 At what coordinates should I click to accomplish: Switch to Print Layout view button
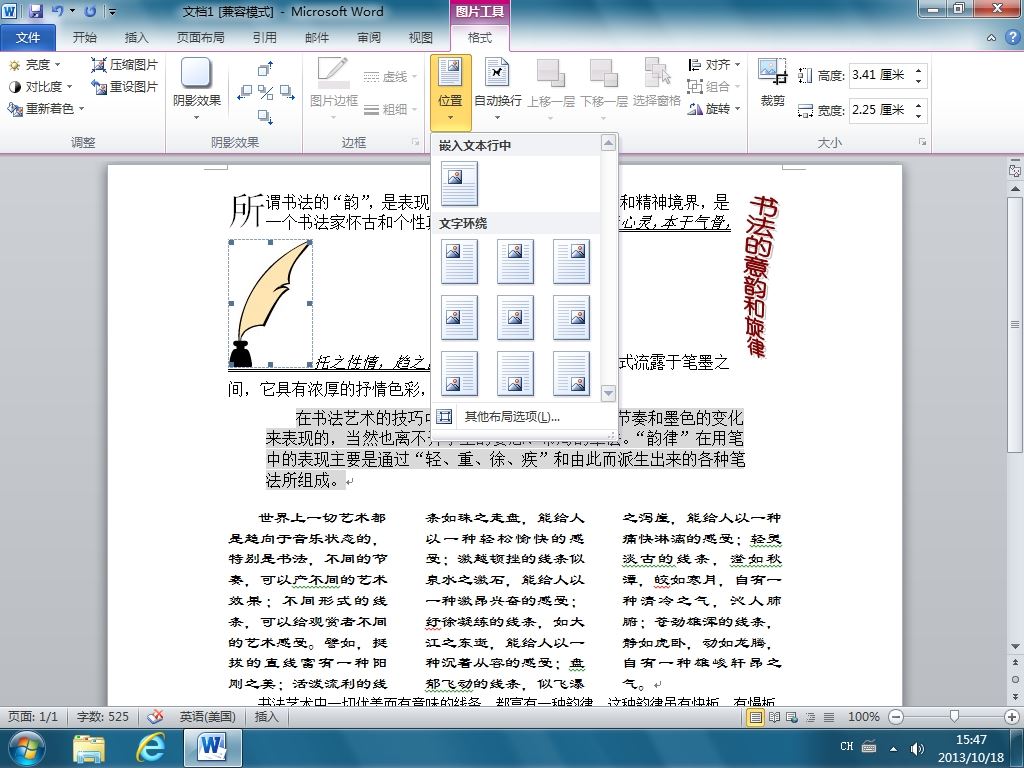(755, 717)
